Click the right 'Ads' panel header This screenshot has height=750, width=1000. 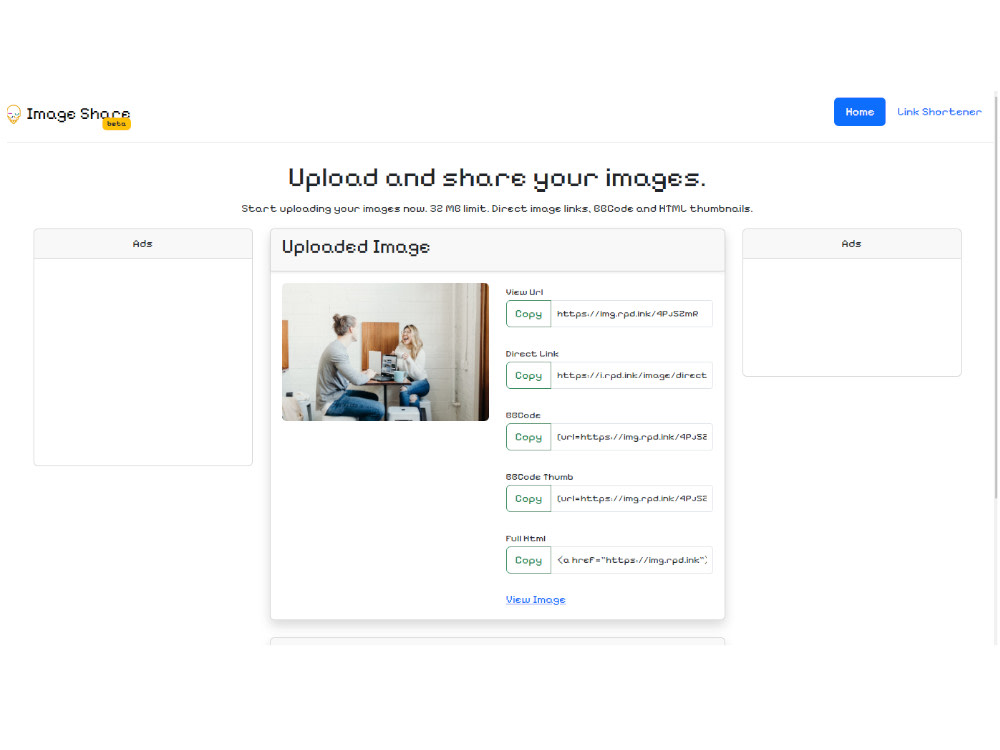851,244
